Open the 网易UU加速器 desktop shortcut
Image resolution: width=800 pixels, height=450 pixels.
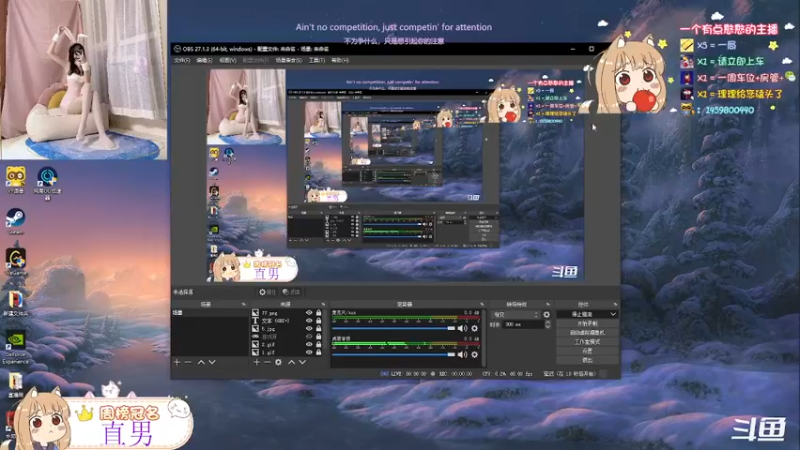tap(47, 183)
